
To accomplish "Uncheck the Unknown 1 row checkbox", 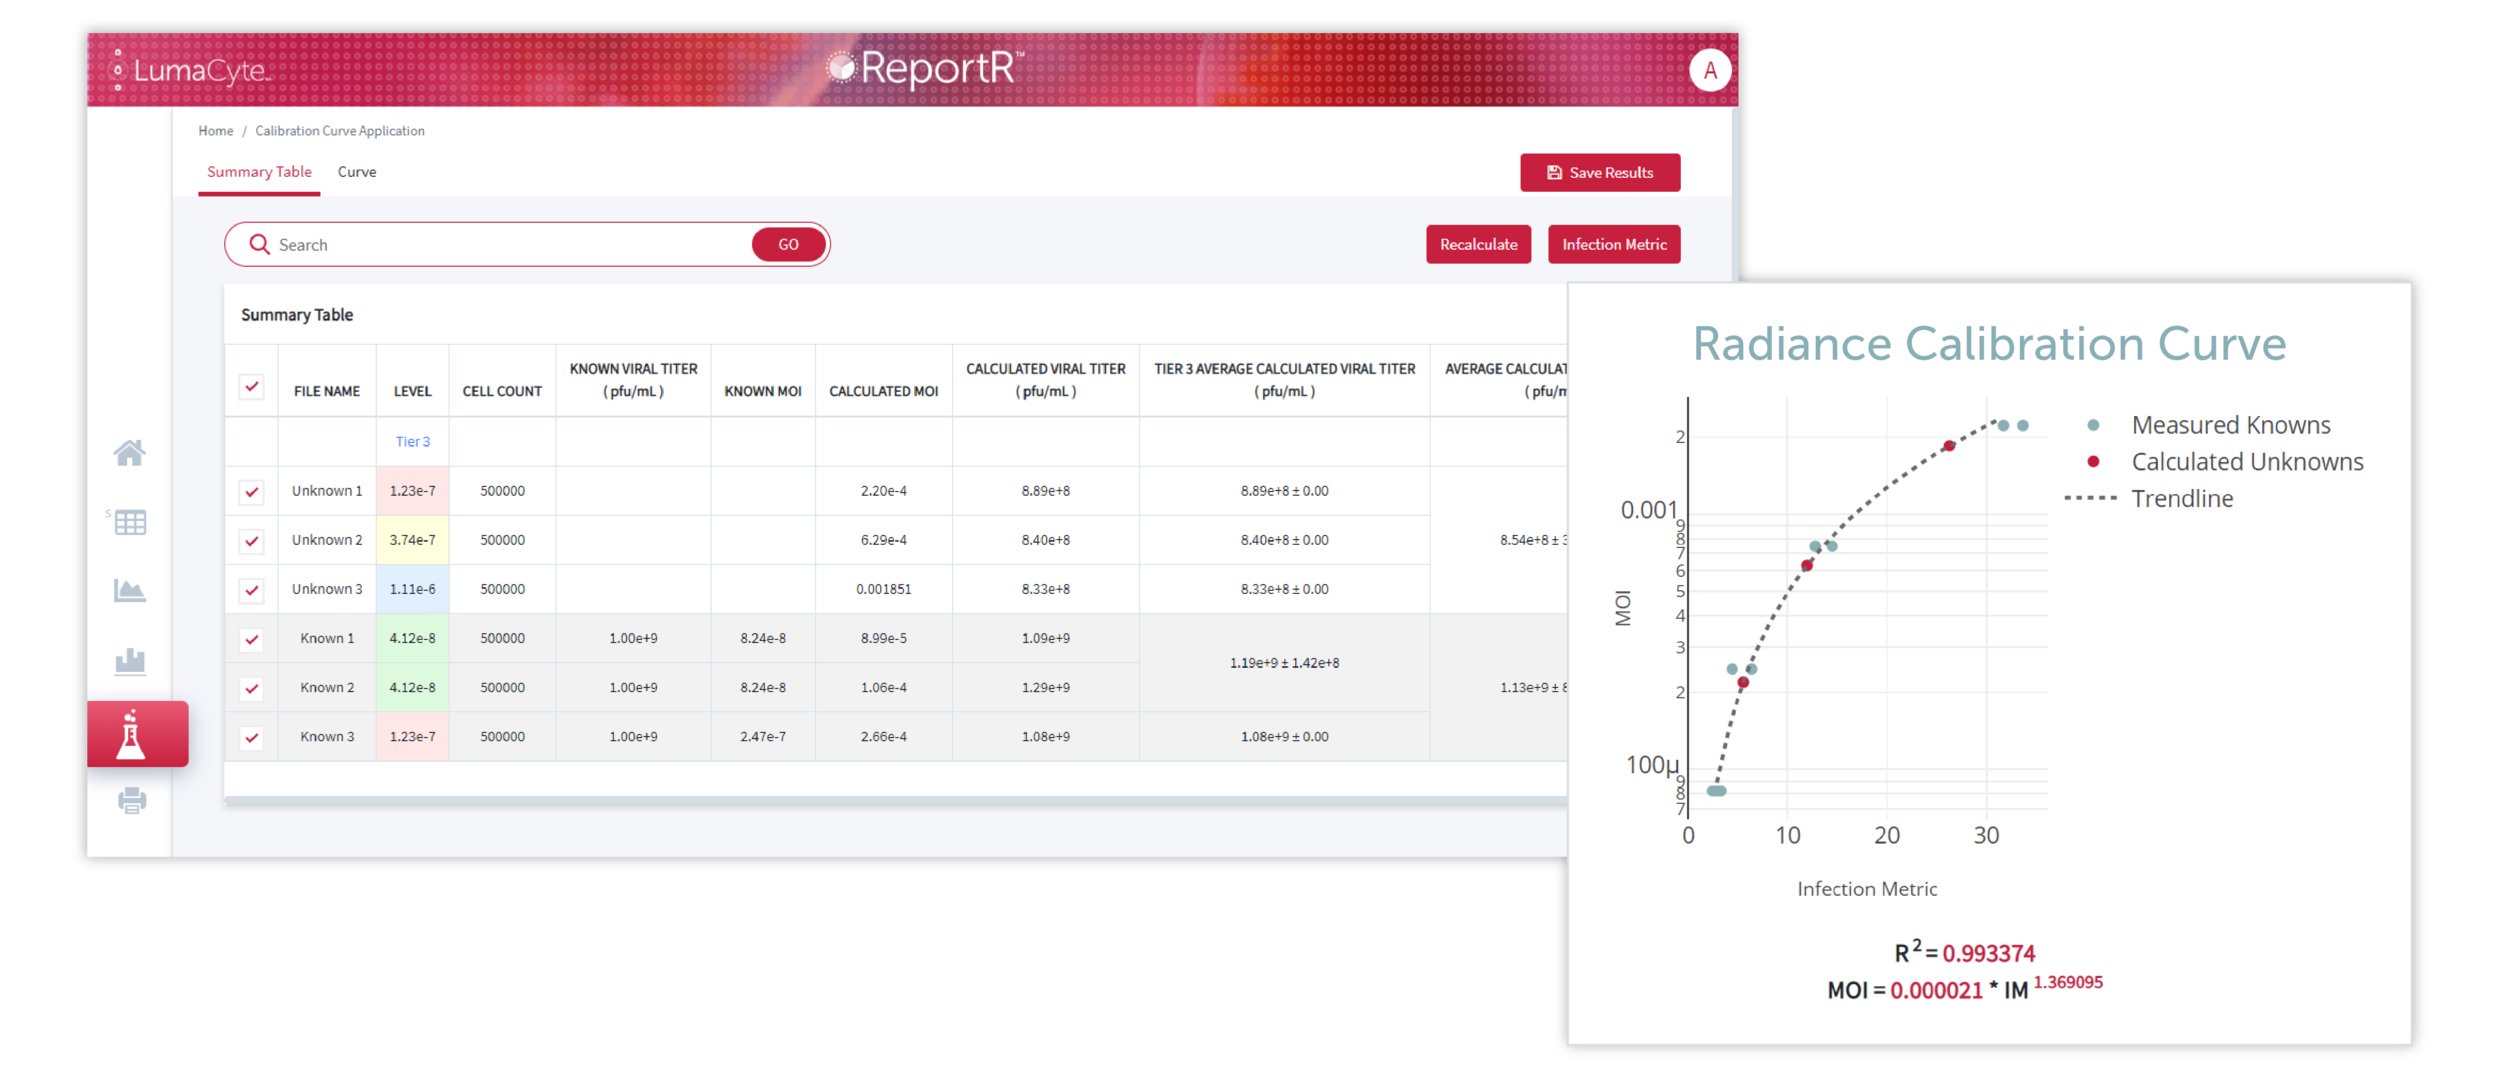I will [252, 491].
